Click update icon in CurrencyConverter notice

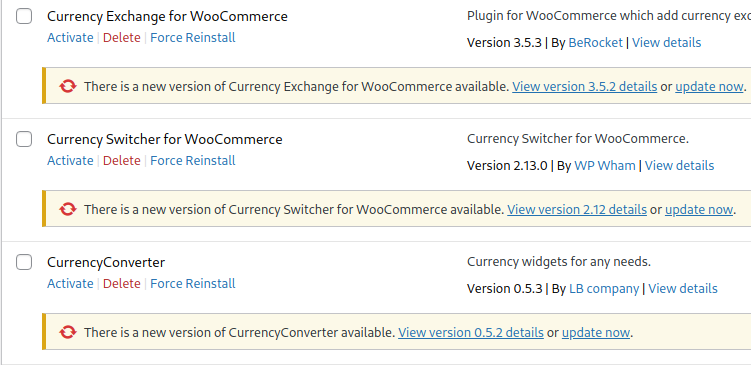(x=68, y=332)
